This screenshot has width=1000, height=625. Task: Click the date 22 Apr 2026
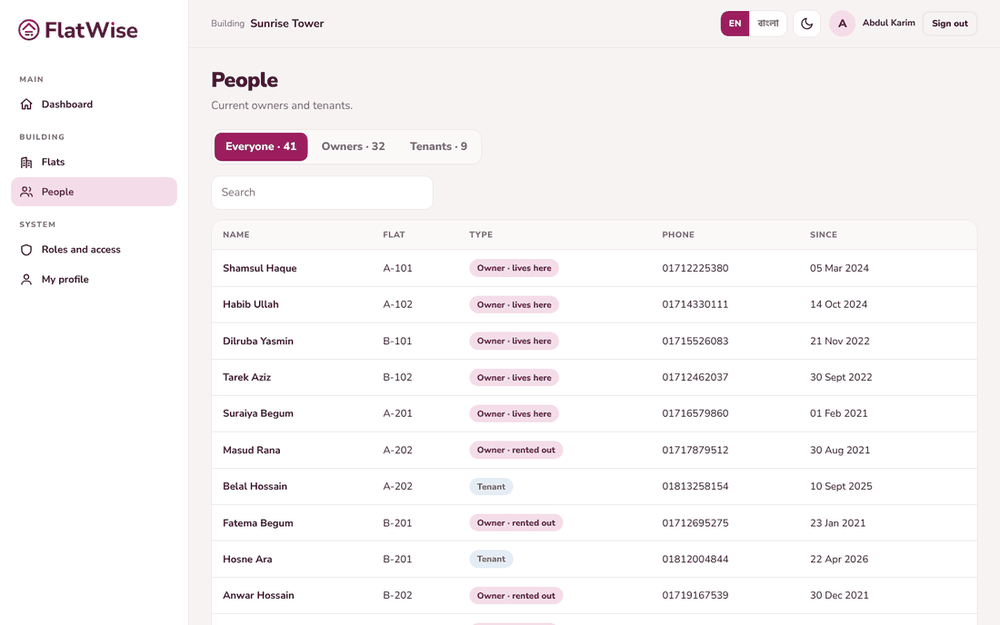[839, 559]
